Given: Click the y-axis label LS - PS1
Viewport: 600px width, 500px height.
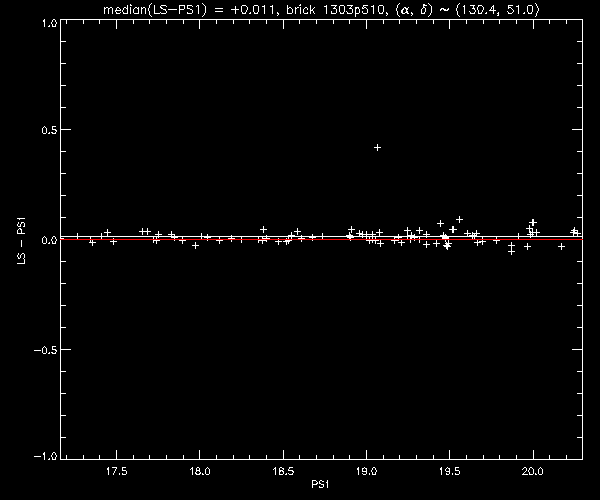Looking at the screenshot, I should click(21, 240).
